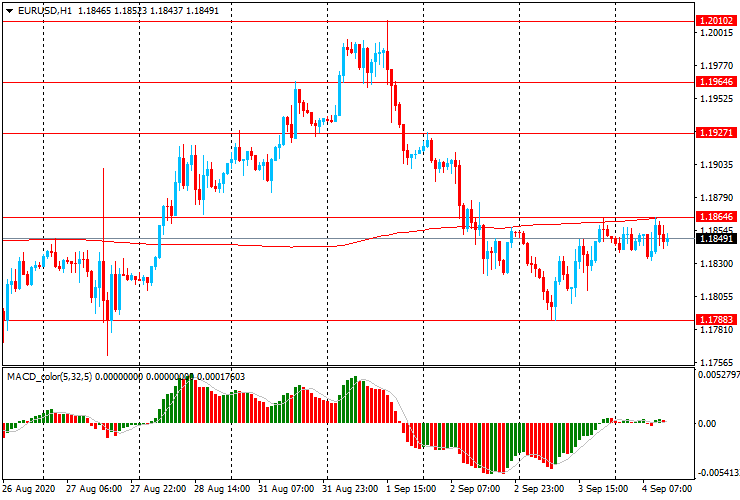Screen dimensions: 740x500
Task: Click the 1.18300 price scale value
Action: tap(716, 263)
